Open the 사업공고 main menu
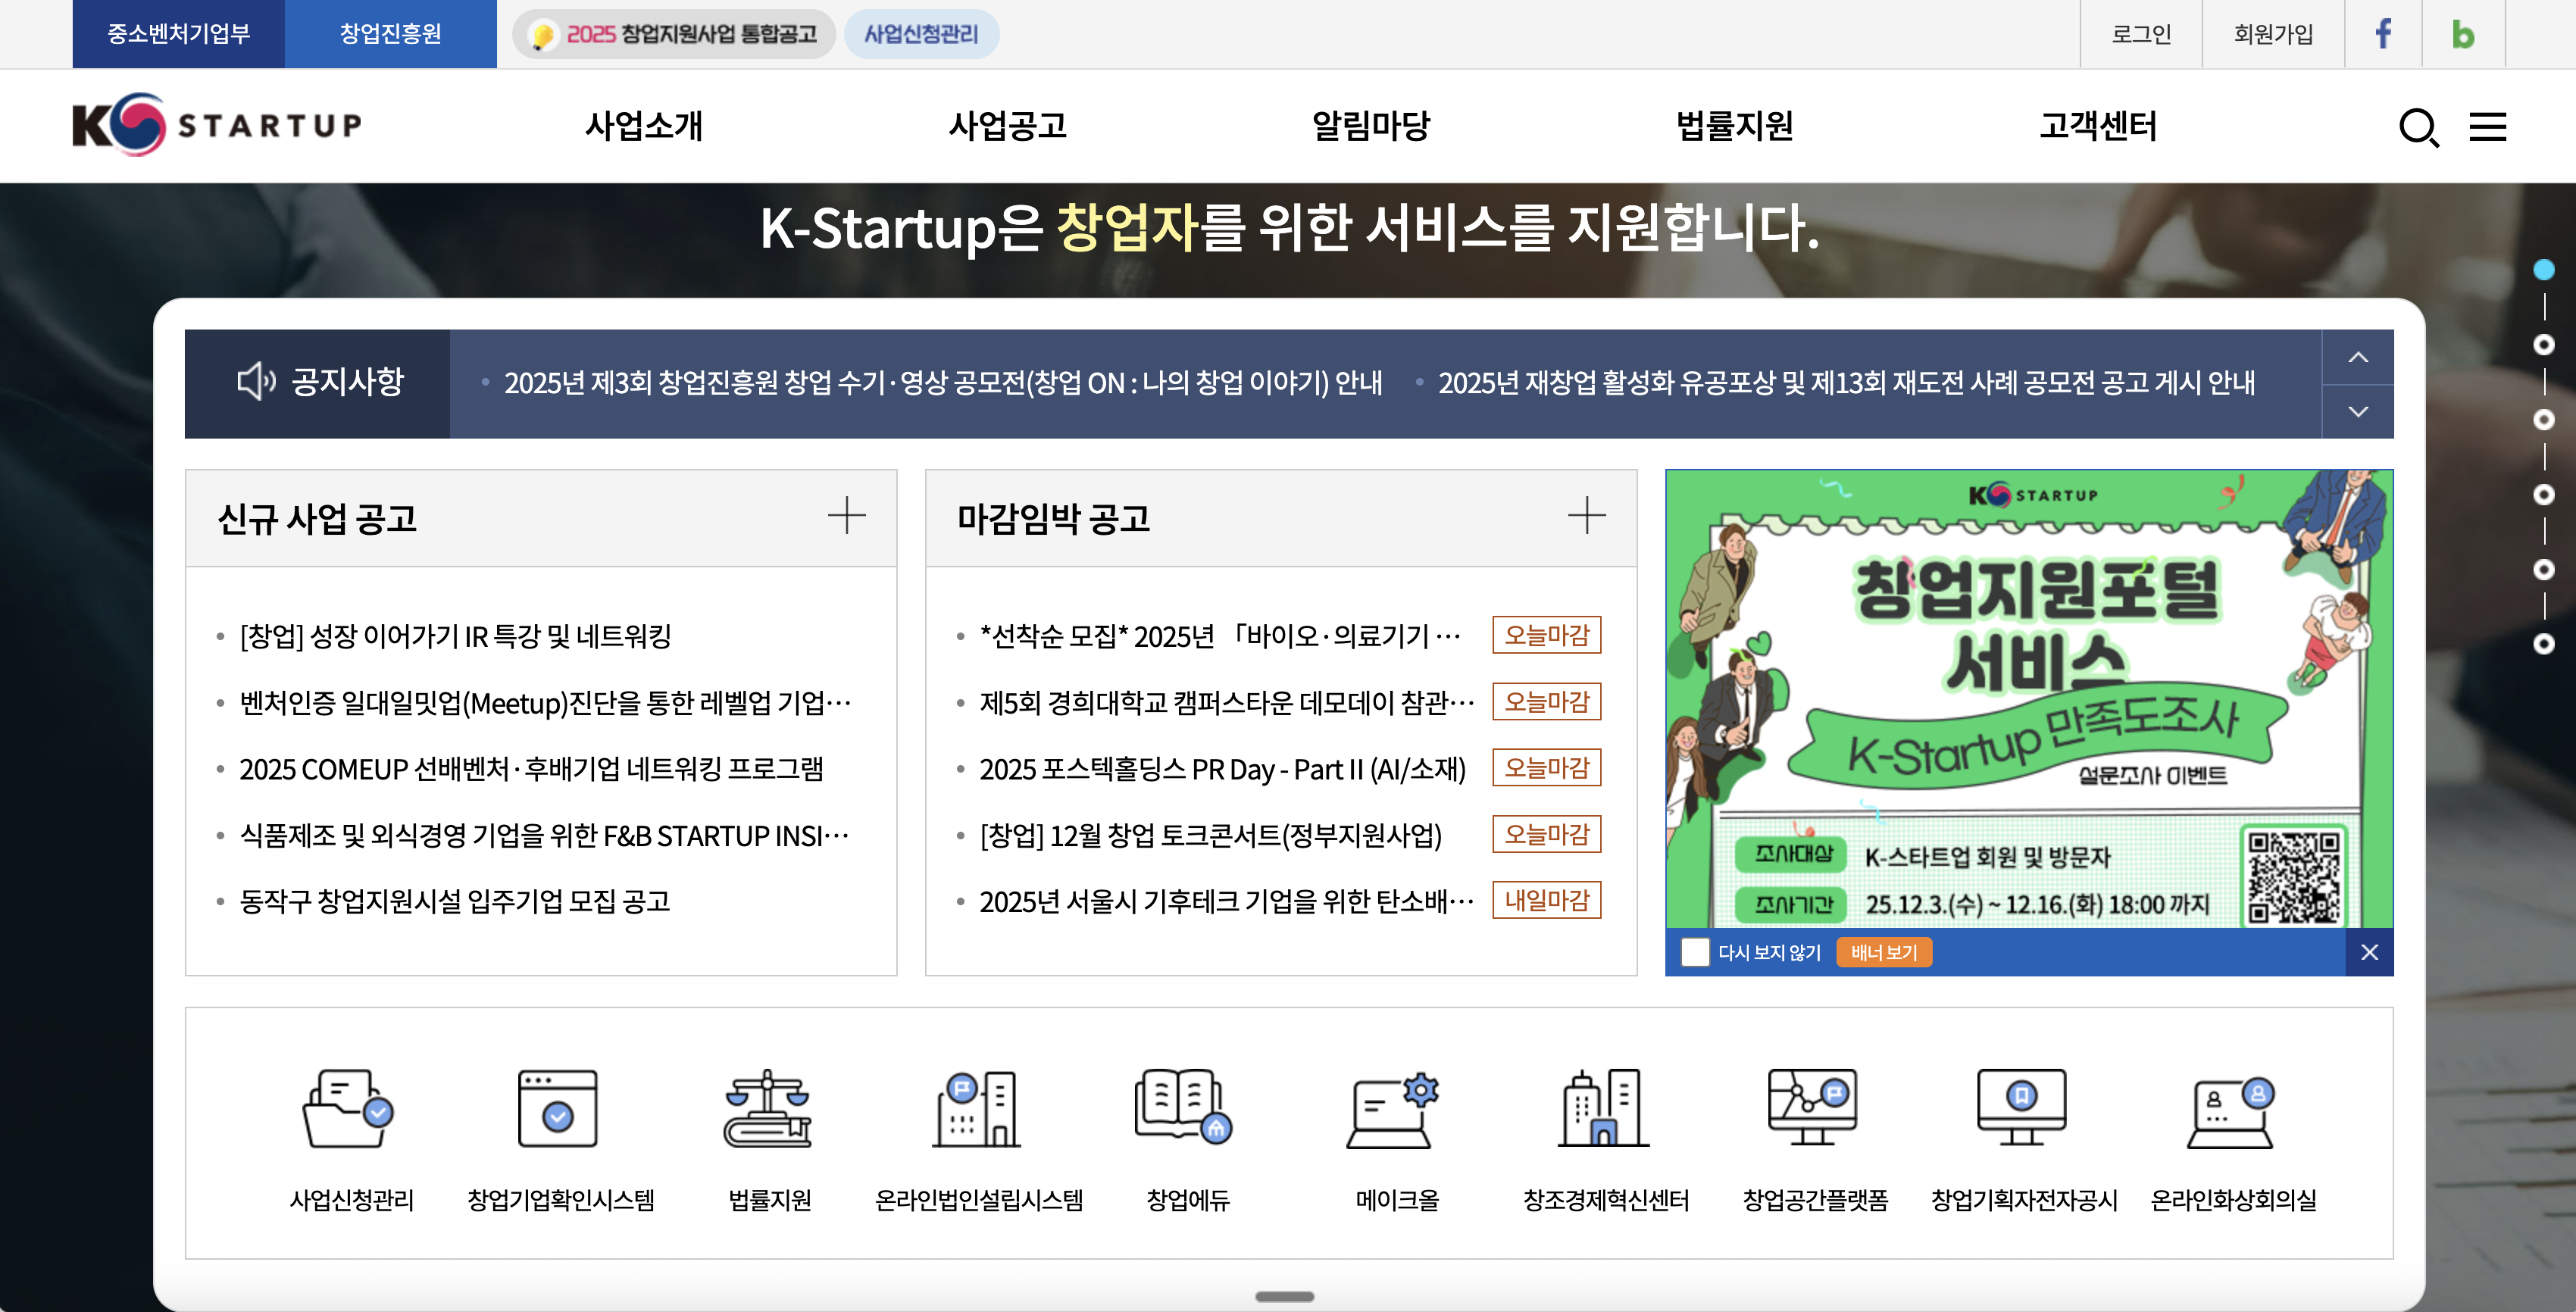 coord(1007,126)
